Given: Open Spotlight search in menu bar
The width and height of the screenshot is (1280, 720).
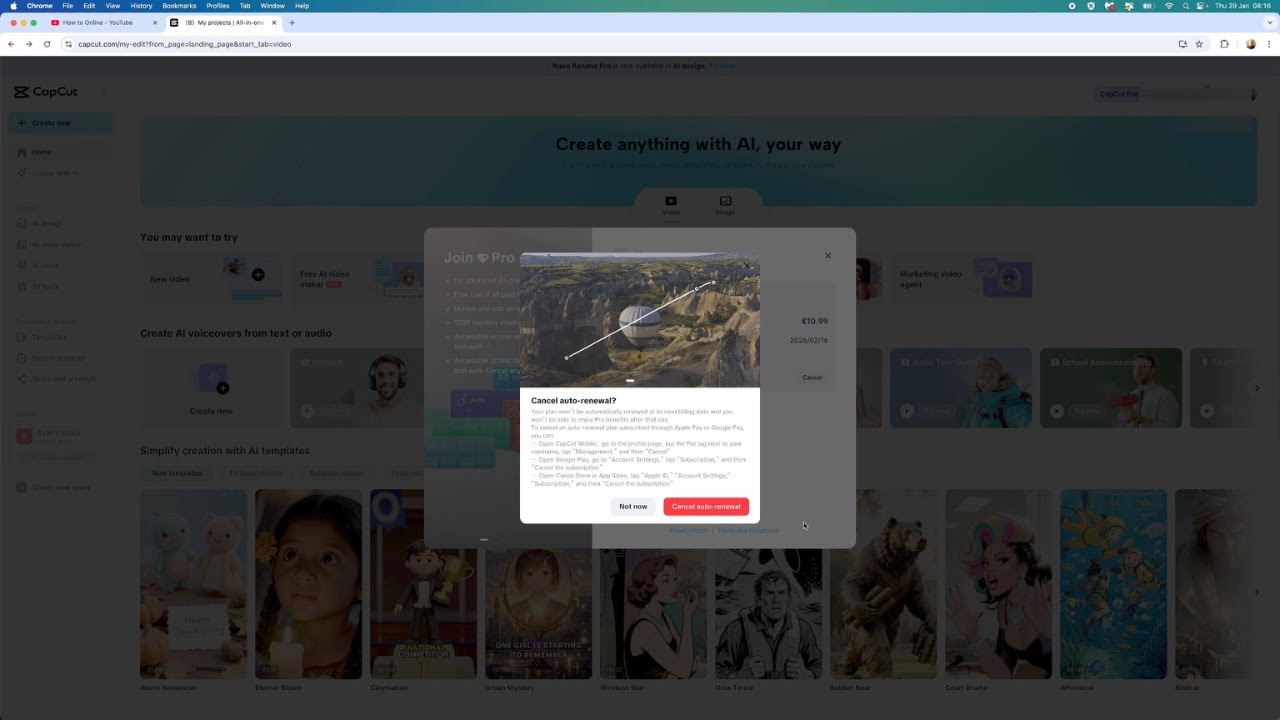Looking at the screenshot, I should [x=1184, y=6].
